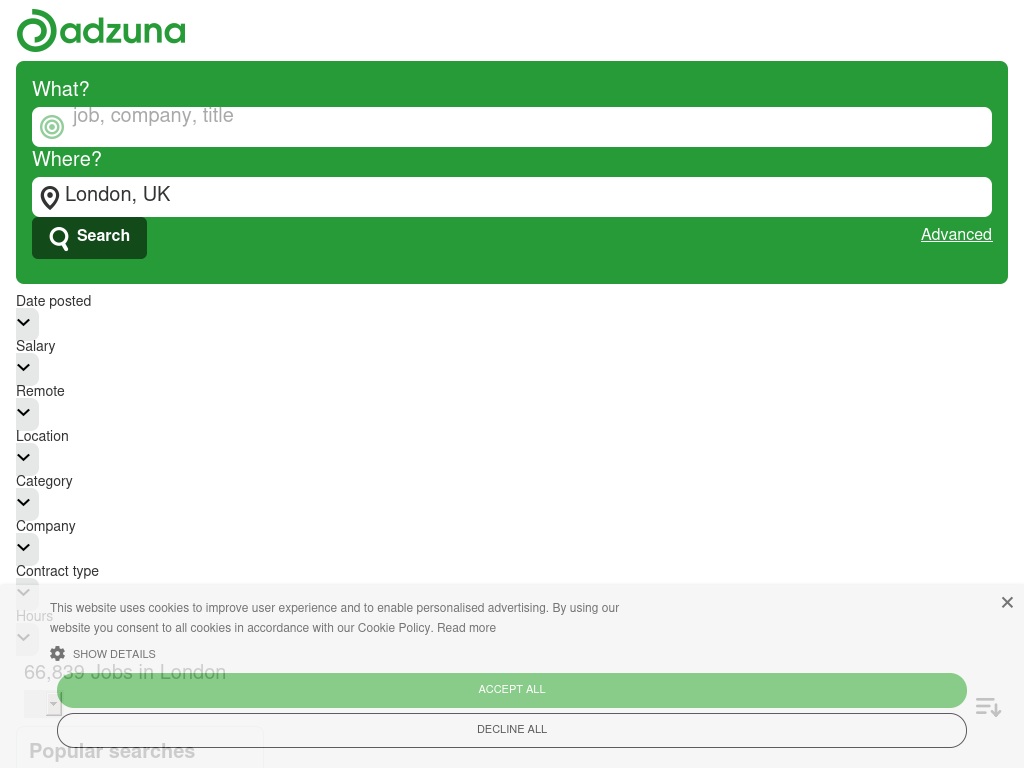The width and height of the screenshot is (1024, 768).
Task: Click the location pin icon
Action: [x=50, y=198]
